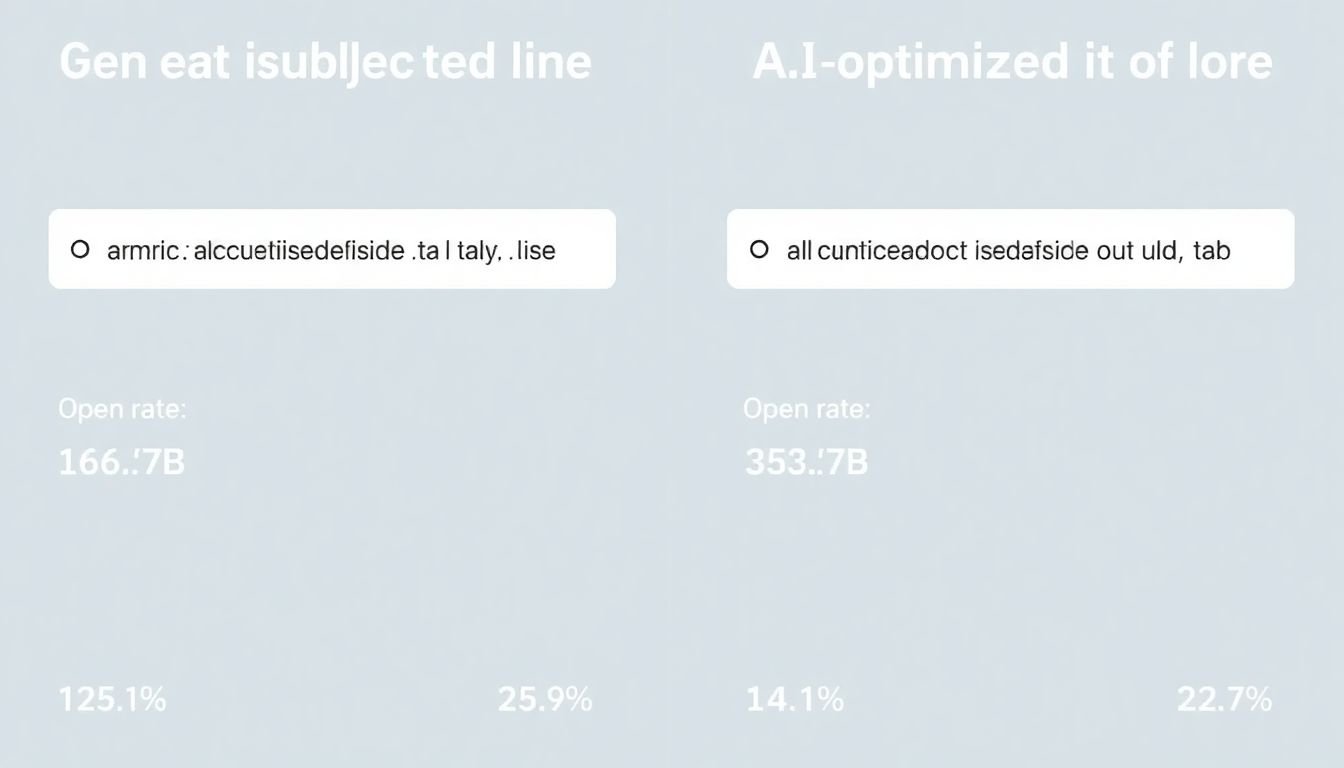
Task: Select the 353.'7B open rate value
Action: (806, 462)
